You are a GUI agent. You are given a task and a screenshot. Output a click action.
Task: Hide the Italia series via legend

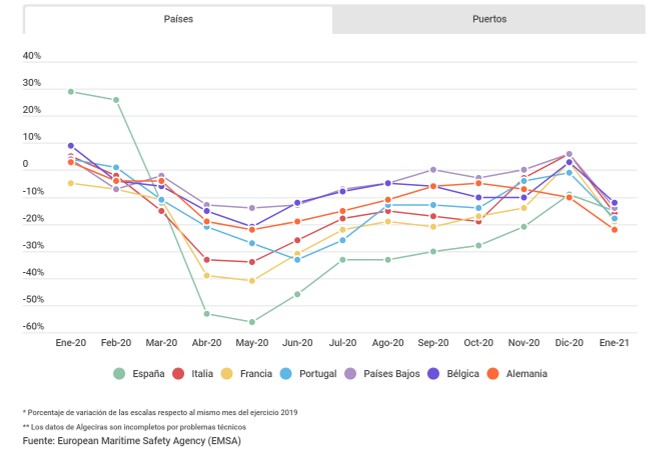[179, 374]
